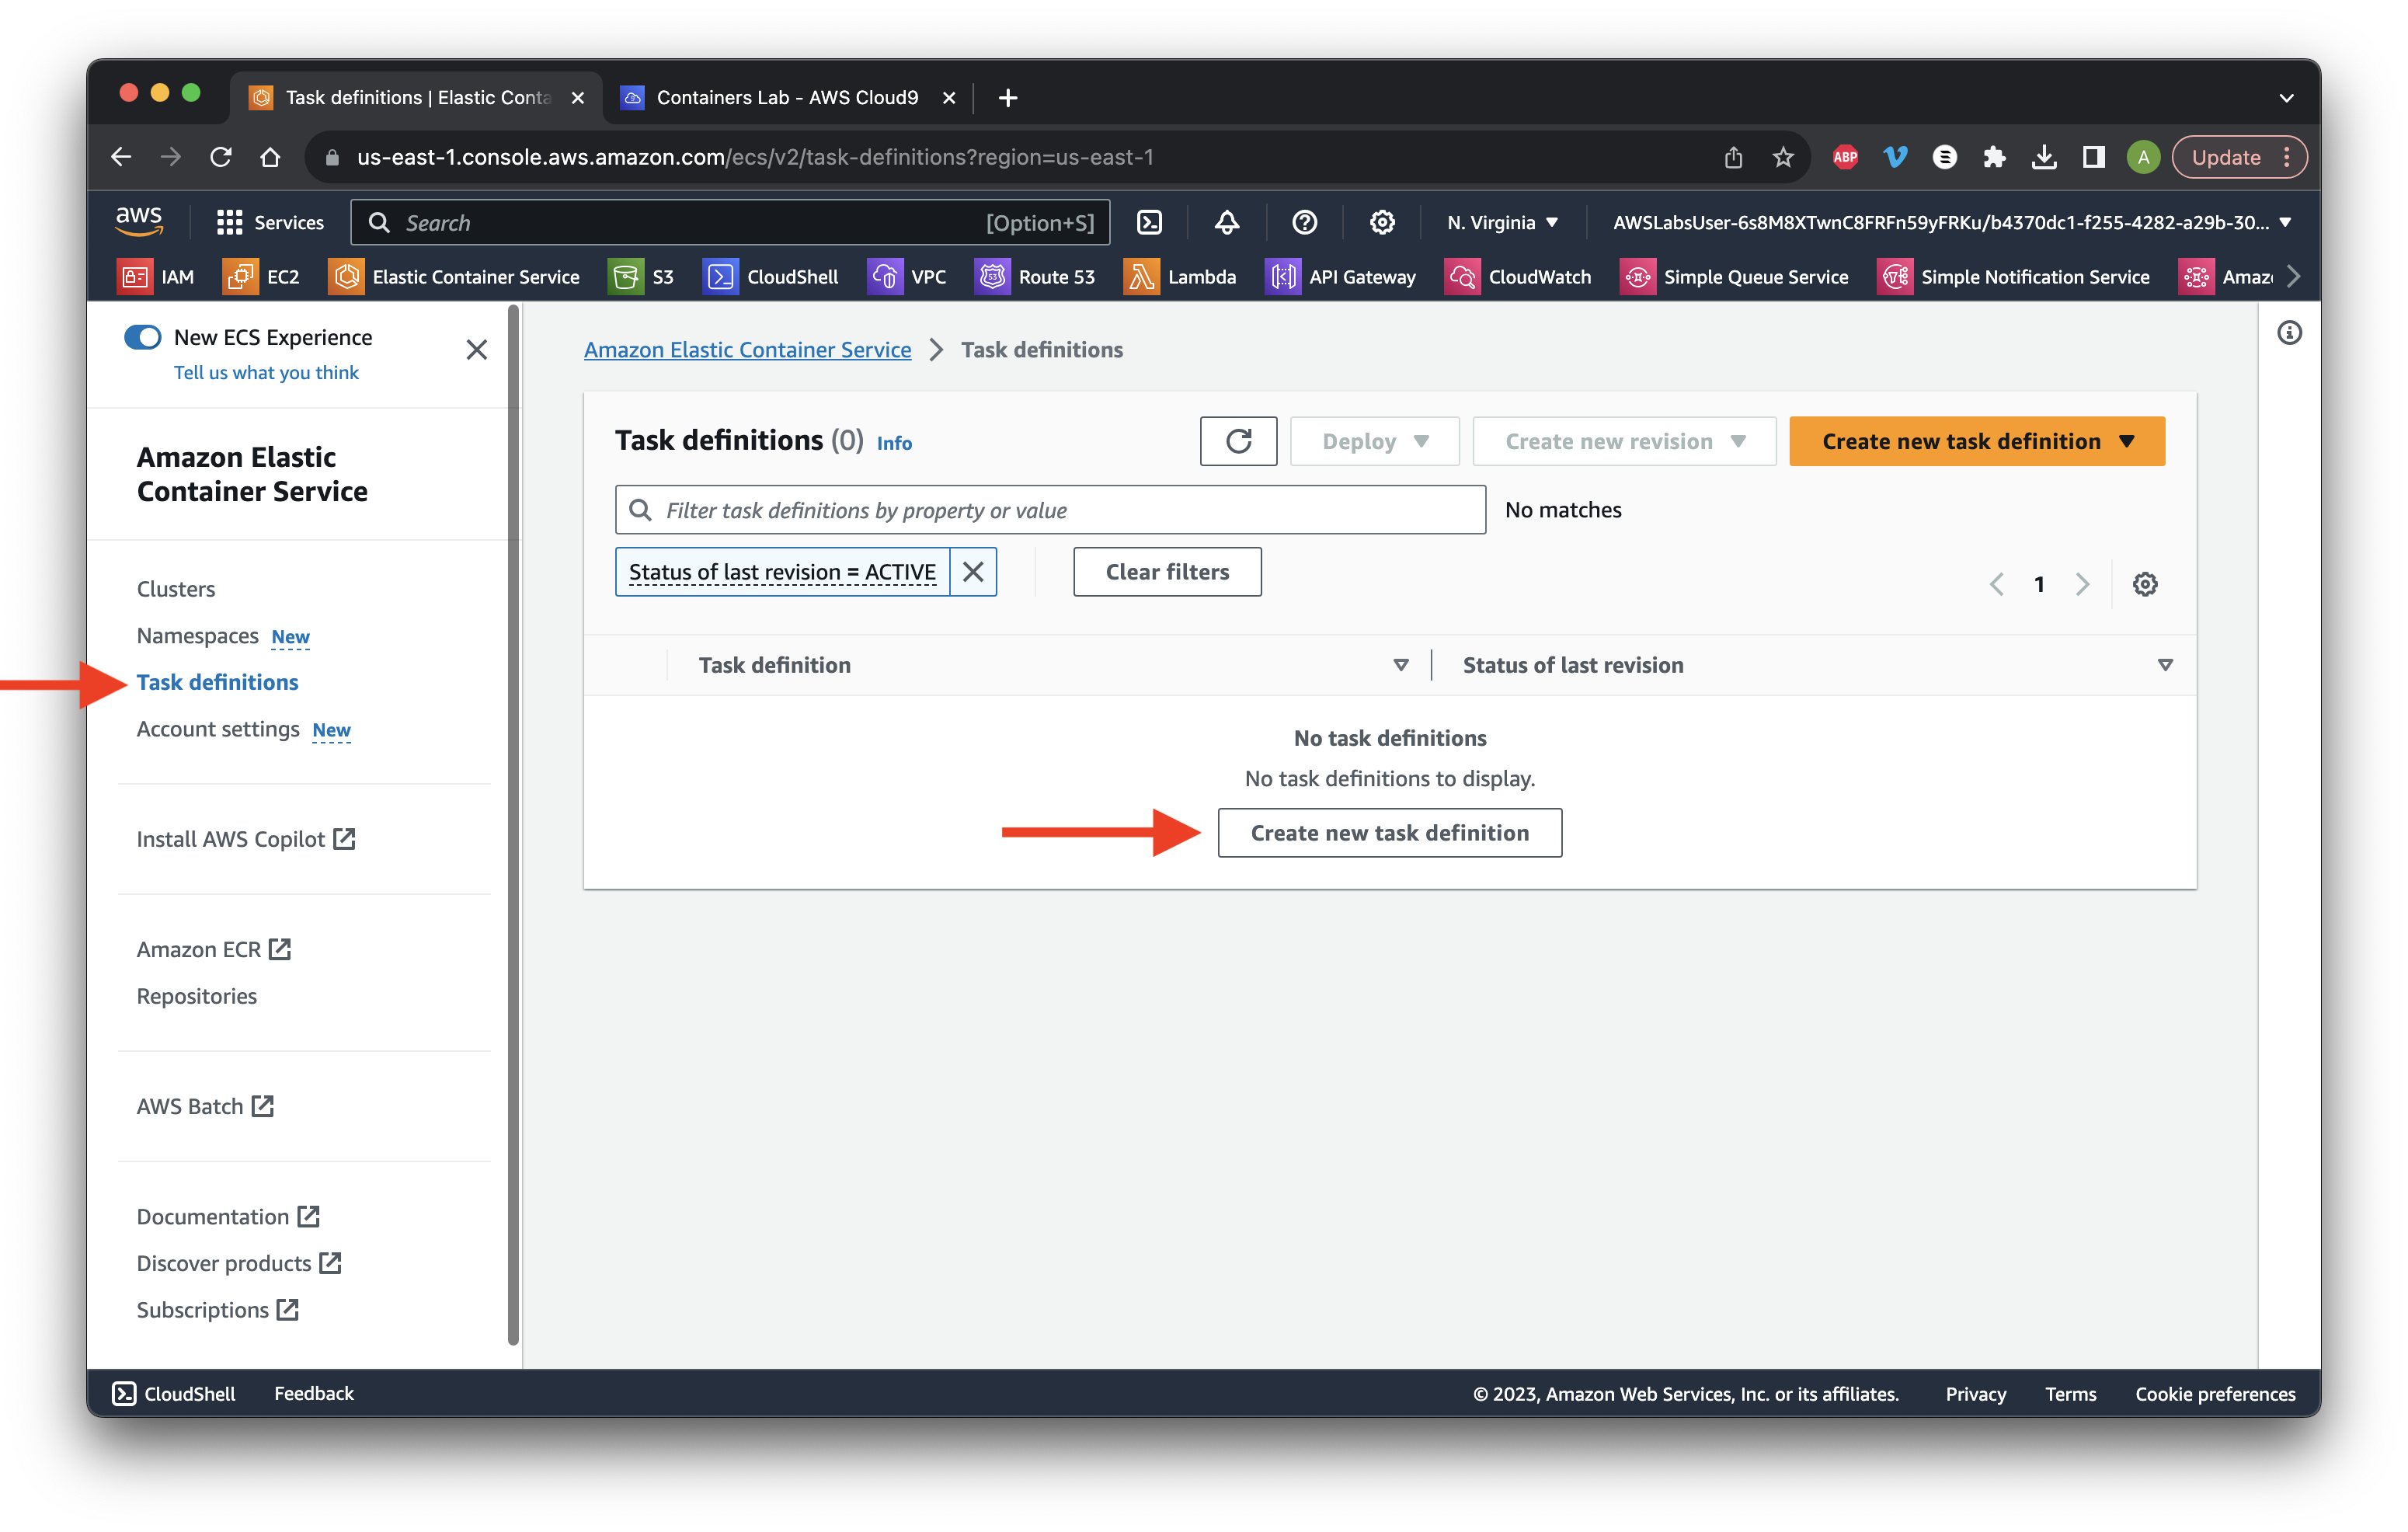2408x1532 pixels.
Task: Open Elastic Container Service favorites shortcut
Action: (x=454, y=277)
